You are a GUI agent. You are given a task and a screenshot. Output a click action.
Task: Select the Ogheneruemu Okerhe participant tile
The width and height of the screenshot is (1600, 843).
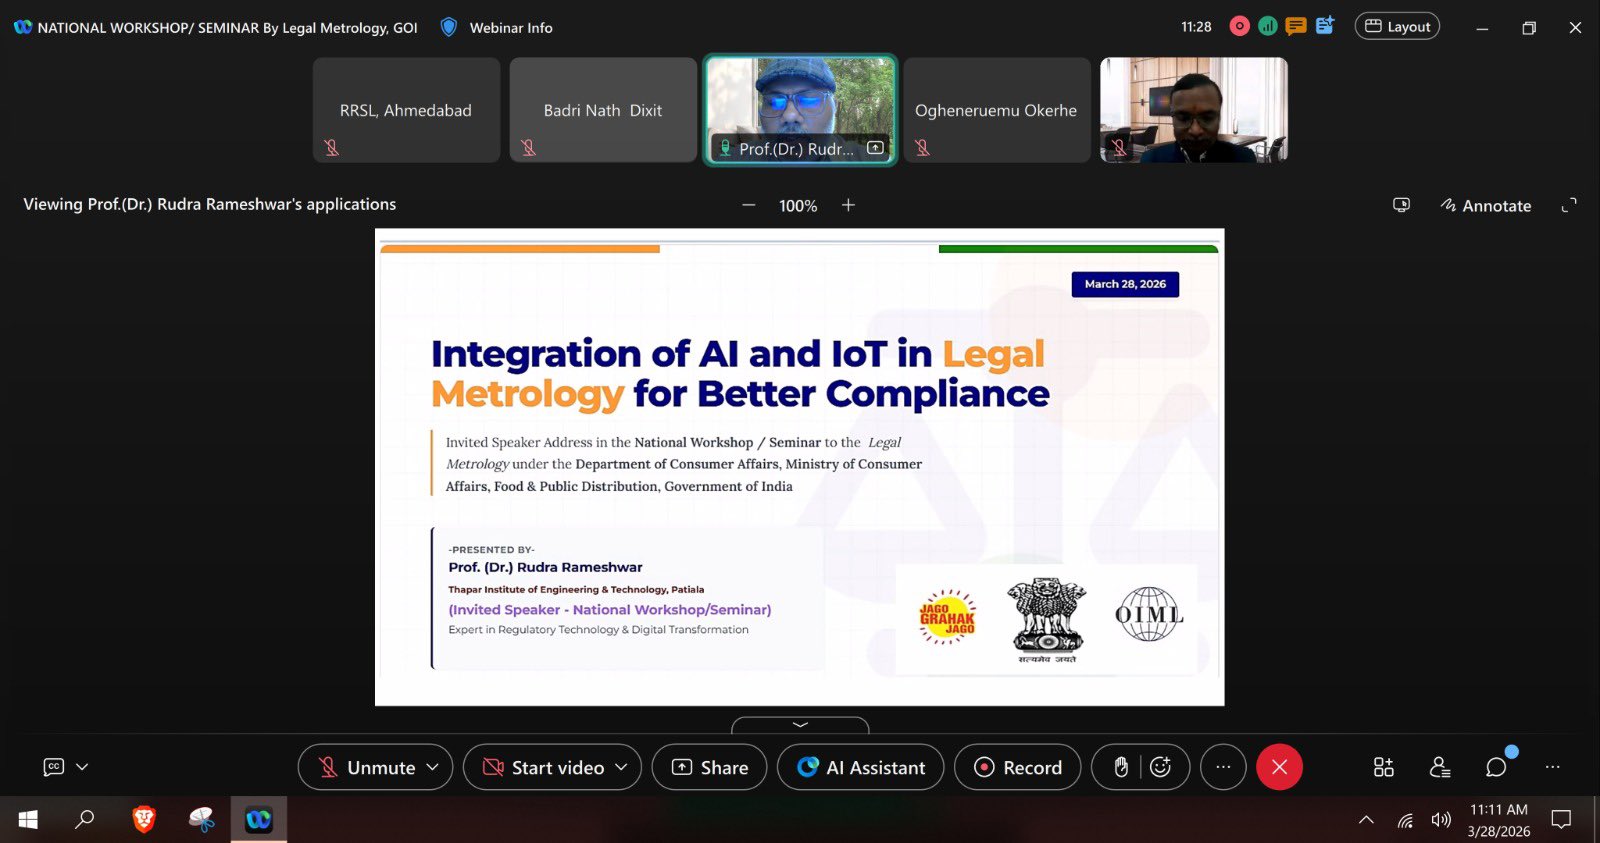pyautogui.click(x=997, y=110)
